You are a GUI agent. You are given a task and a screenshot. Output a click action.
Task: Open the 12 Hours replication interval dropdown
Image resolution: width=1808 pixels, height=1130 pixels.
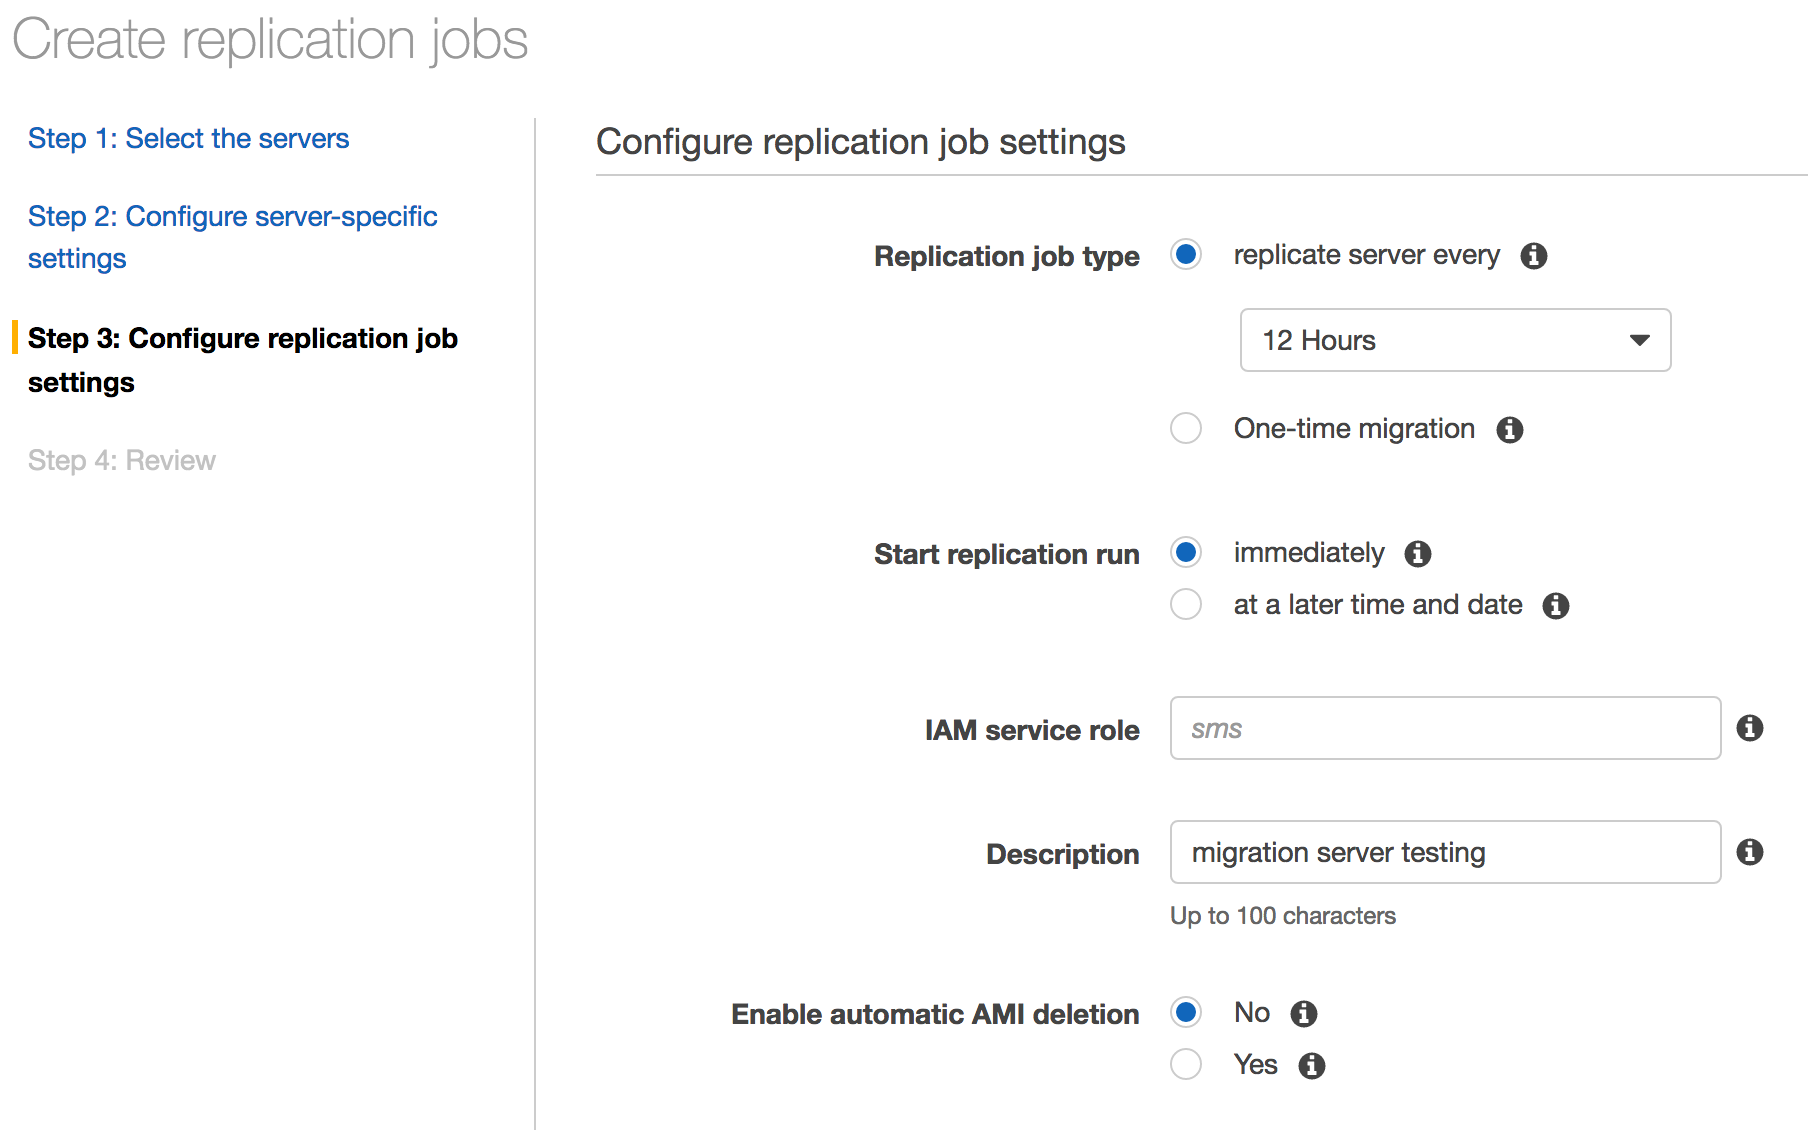click(1455, 340)
